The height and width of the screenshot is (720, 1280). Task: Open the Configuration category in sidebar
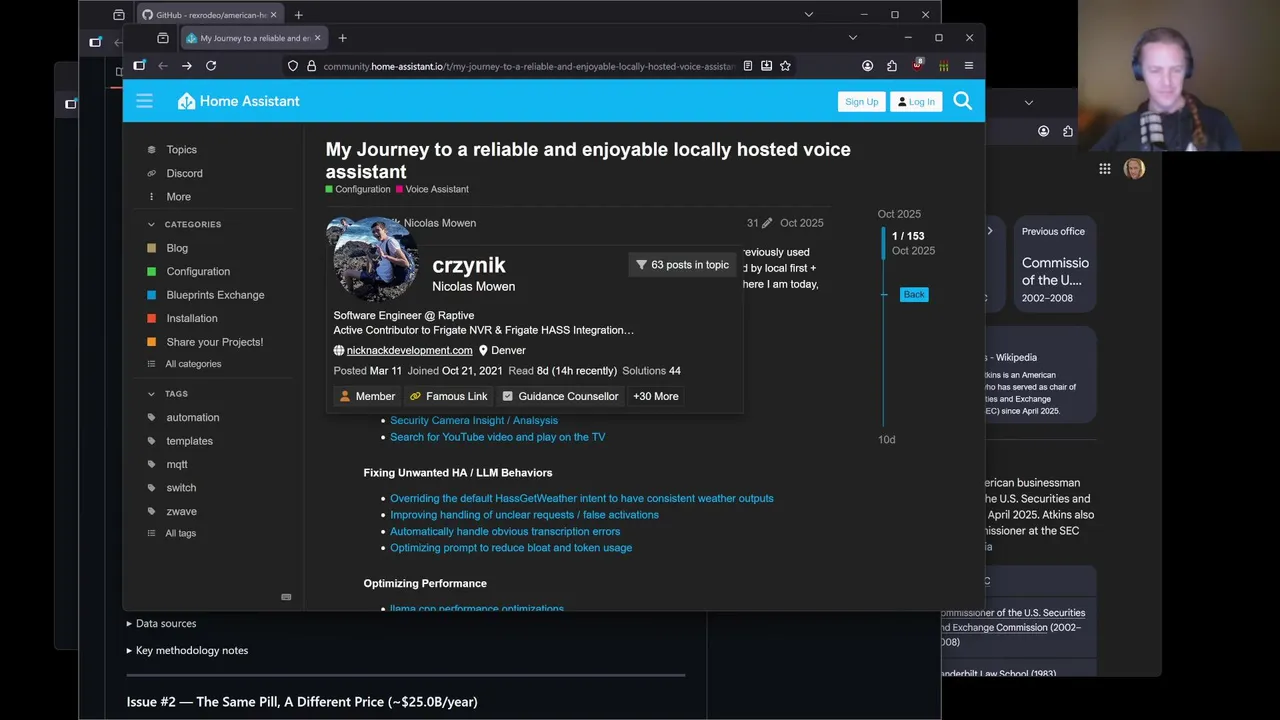[x=198, y=271]
